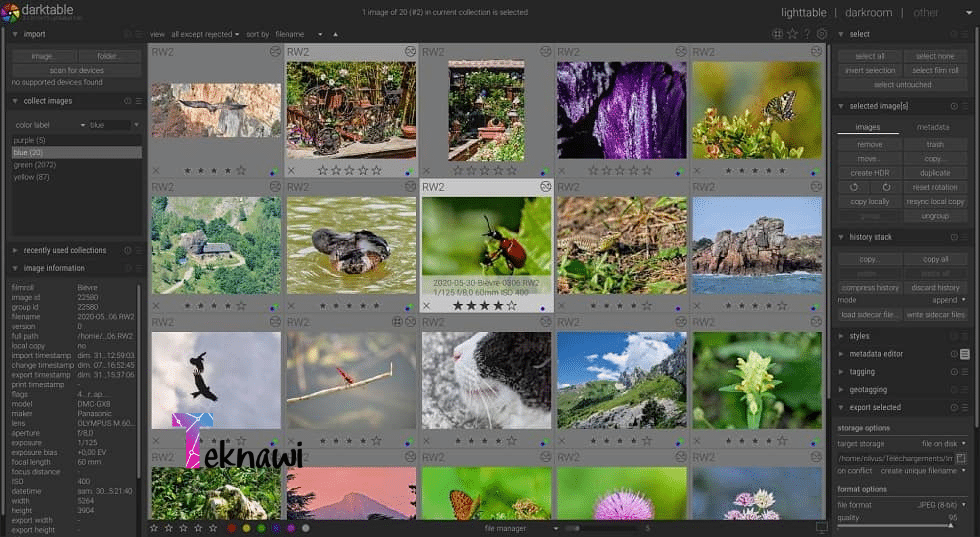Image resolution: width=980 pixels, height=537 pixels.
Task: Browse export folder with the directory icon
Action: (961, 458)
